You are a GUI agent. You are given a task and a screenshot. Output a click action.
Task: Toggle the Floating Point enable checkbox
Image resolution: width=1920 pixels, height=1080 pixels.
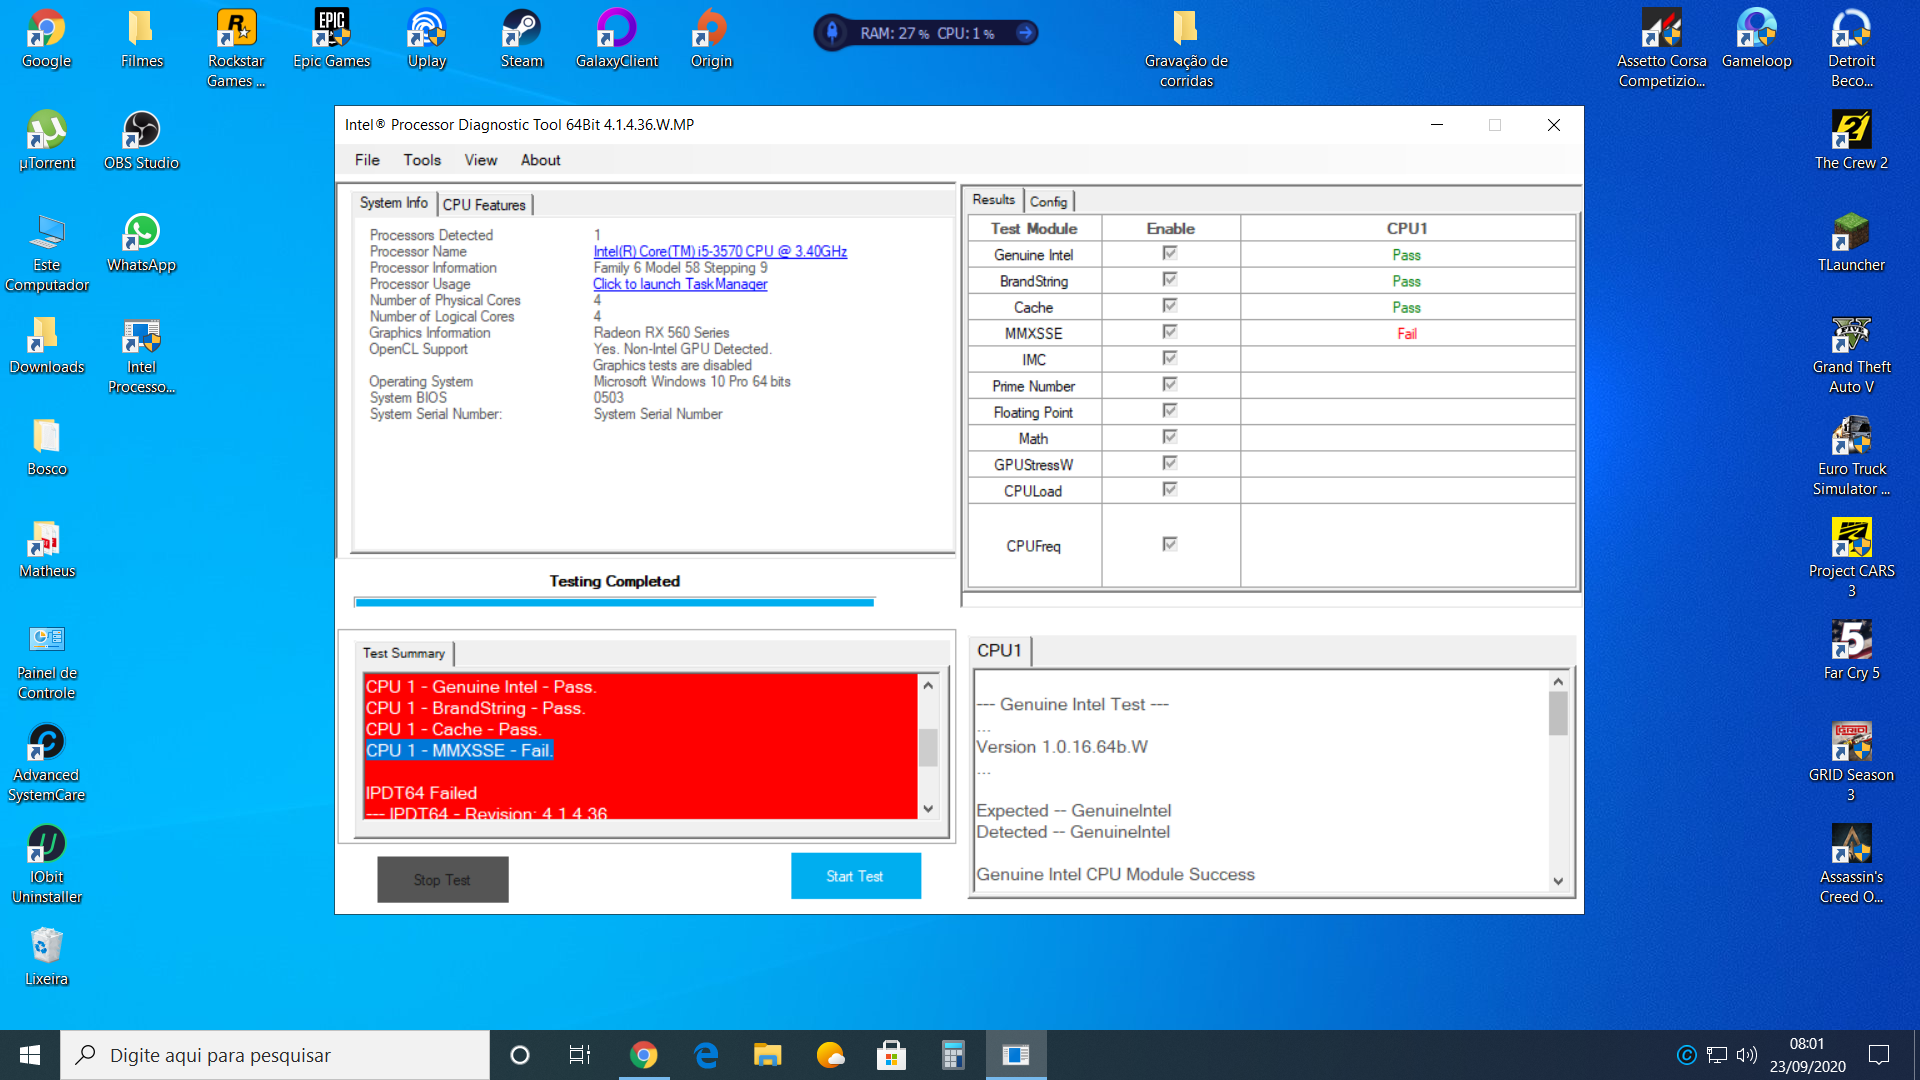1169,411
